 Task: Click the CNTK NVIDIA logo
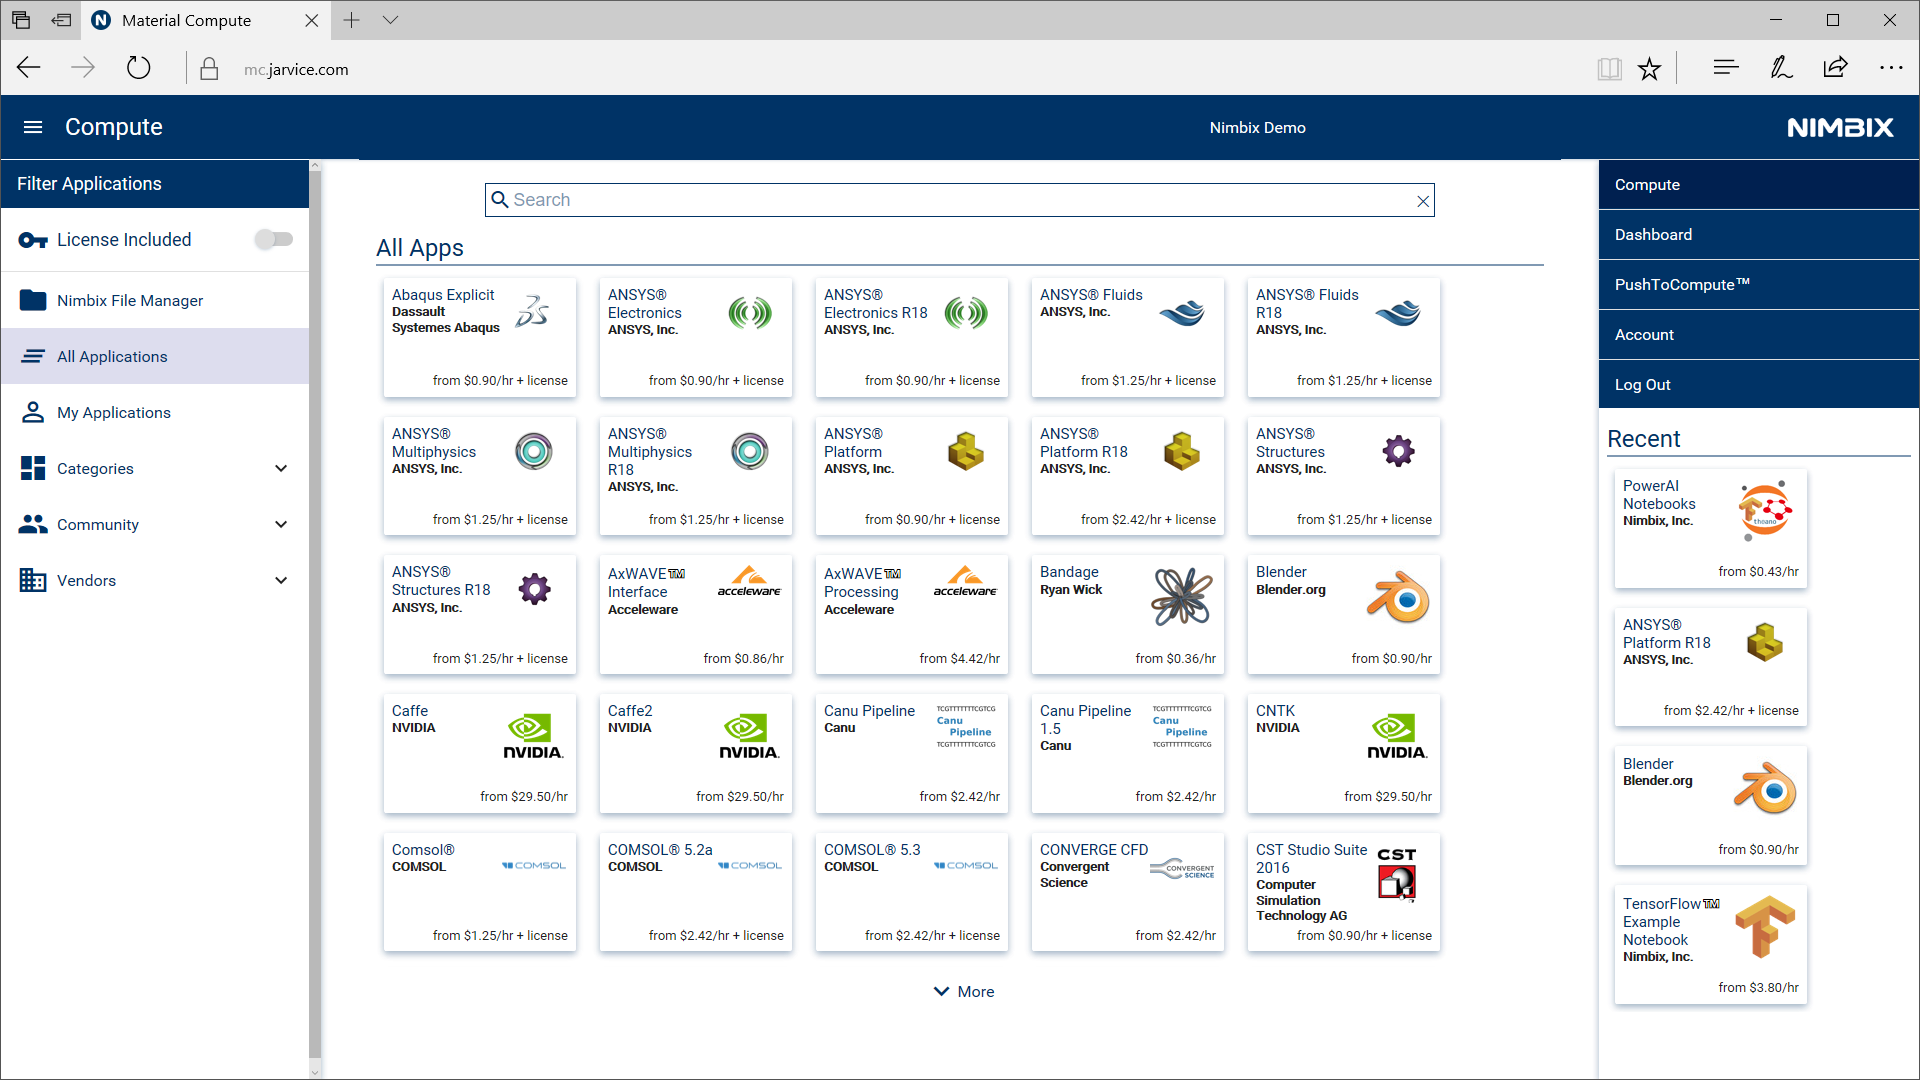1397,736
